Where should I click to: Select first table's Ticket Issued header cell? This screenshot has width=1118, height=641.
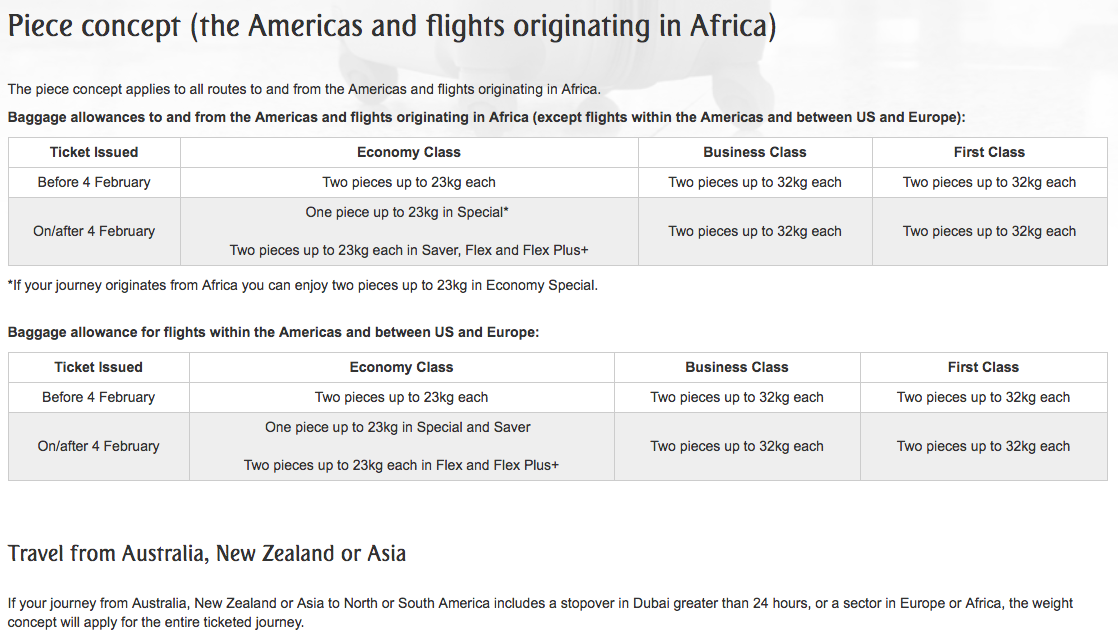click(94, 152)
